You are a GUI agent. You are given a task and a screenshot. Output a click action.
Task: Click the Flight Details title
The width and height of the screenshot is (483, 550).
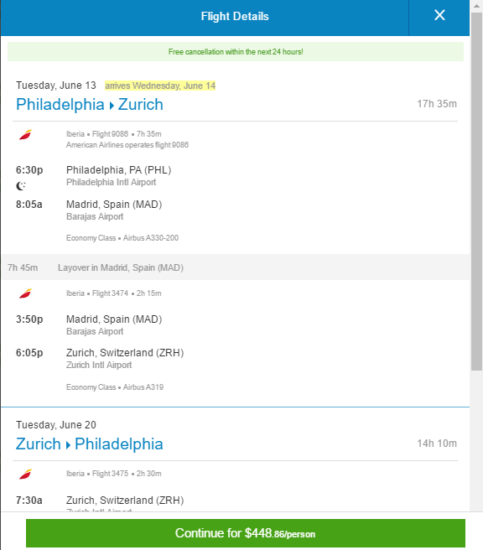[x=235, y=16]
